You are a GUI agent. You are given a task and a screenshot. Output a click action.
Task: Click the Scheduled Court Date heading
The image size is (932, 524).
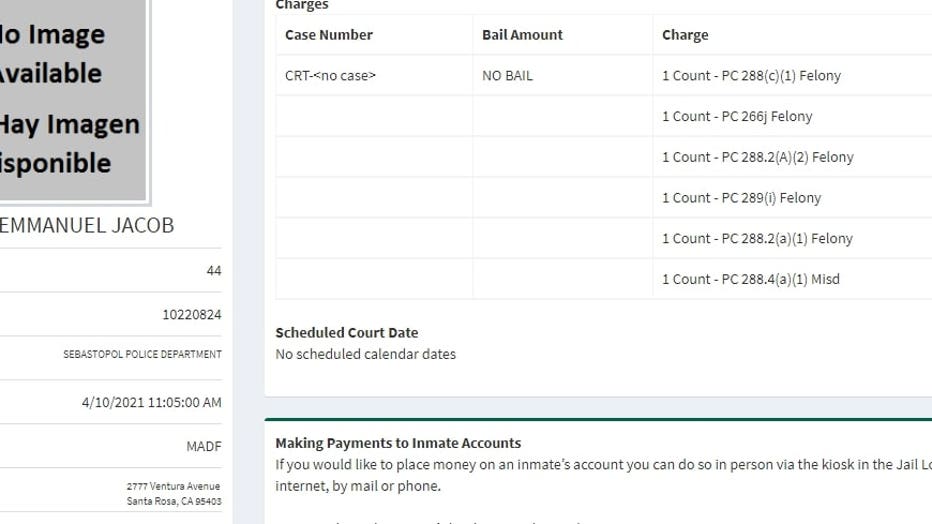(x=347, y=333)
